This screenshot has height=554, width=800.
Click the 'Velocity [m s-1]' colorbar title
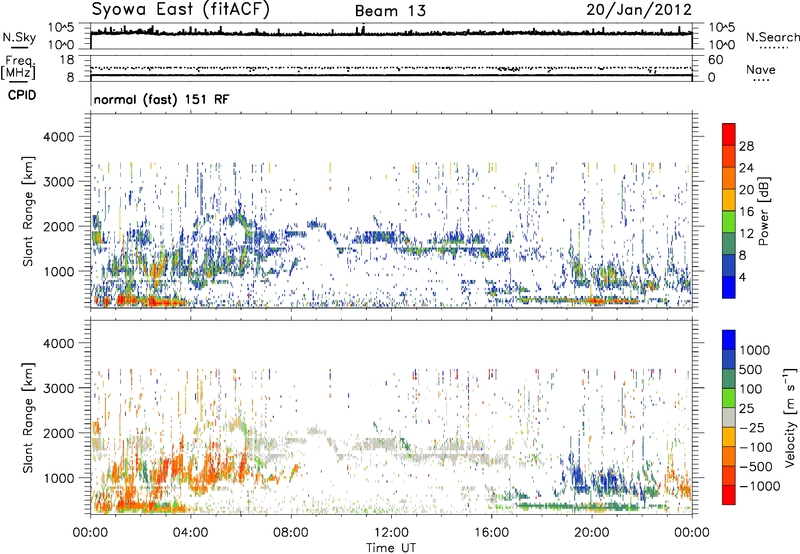click(790, 416)
